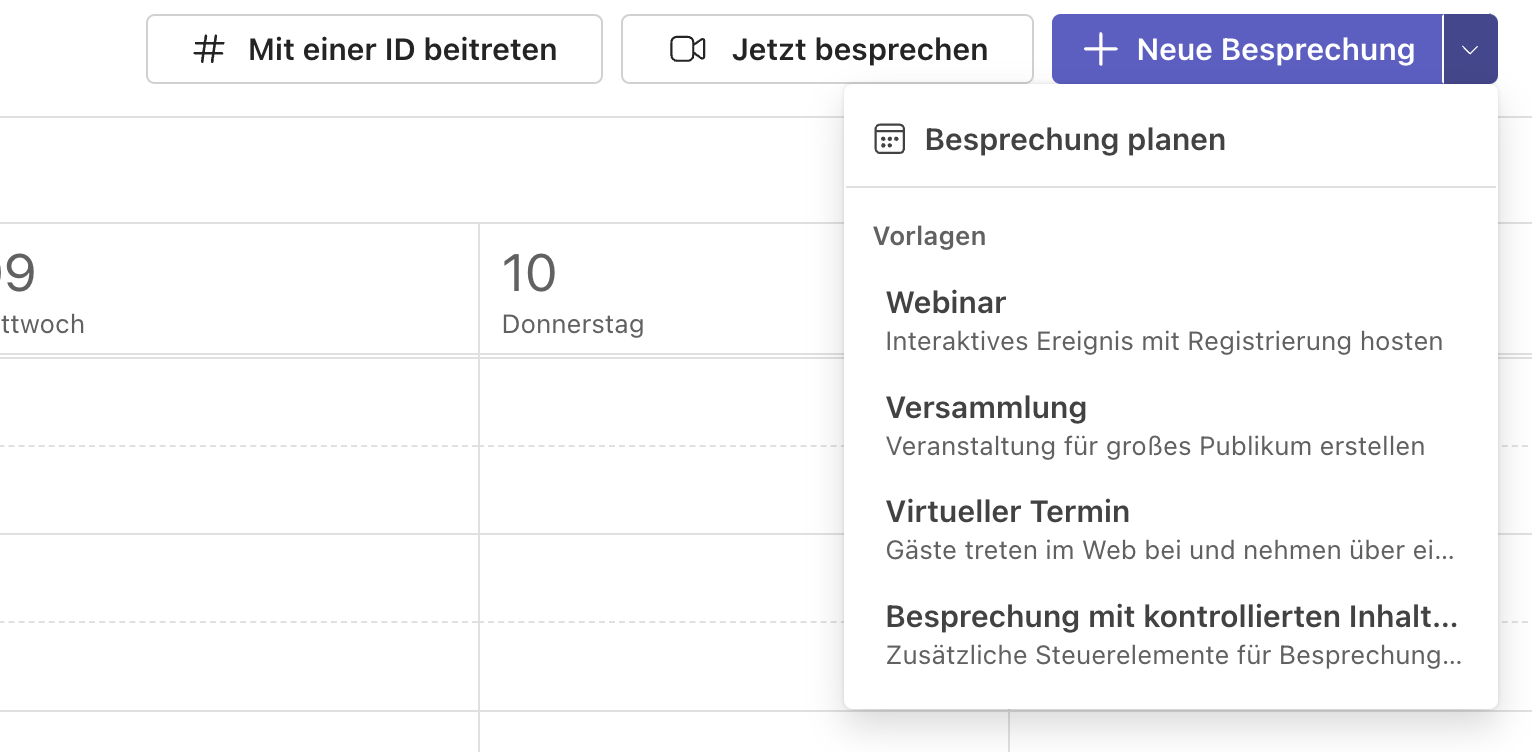Click the calendar icon beside Besprechung planen

889,139
